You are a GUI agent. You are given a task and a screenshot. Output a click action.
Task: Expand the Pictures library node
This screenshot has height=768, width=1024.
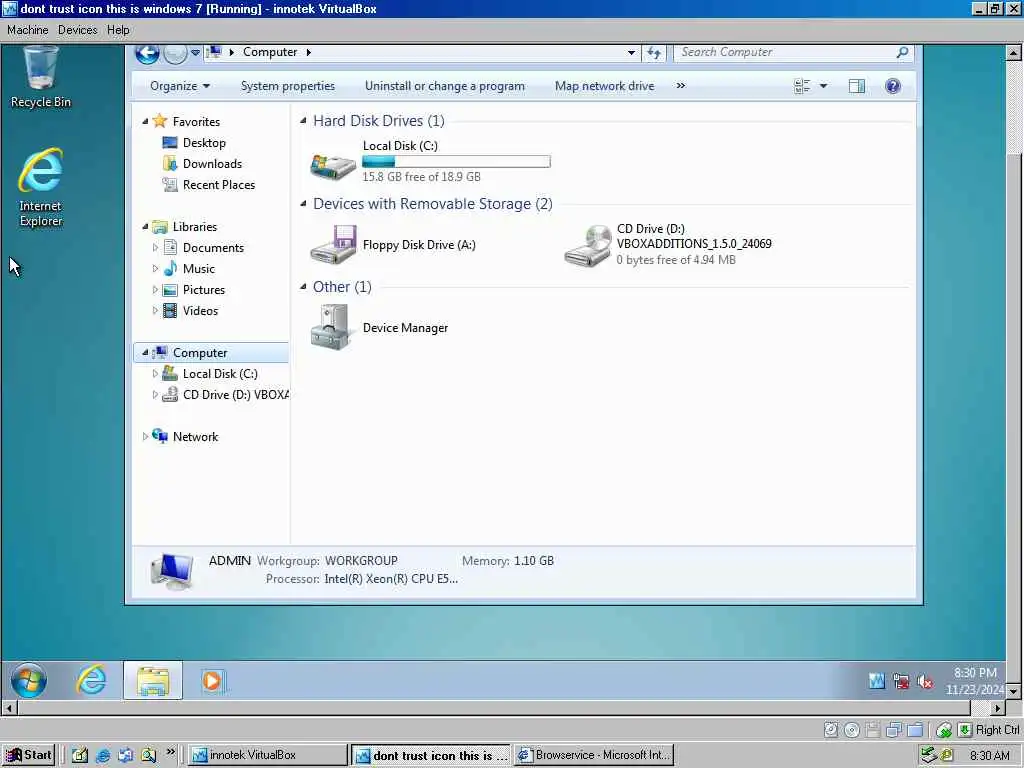click(x=155, y=289)
